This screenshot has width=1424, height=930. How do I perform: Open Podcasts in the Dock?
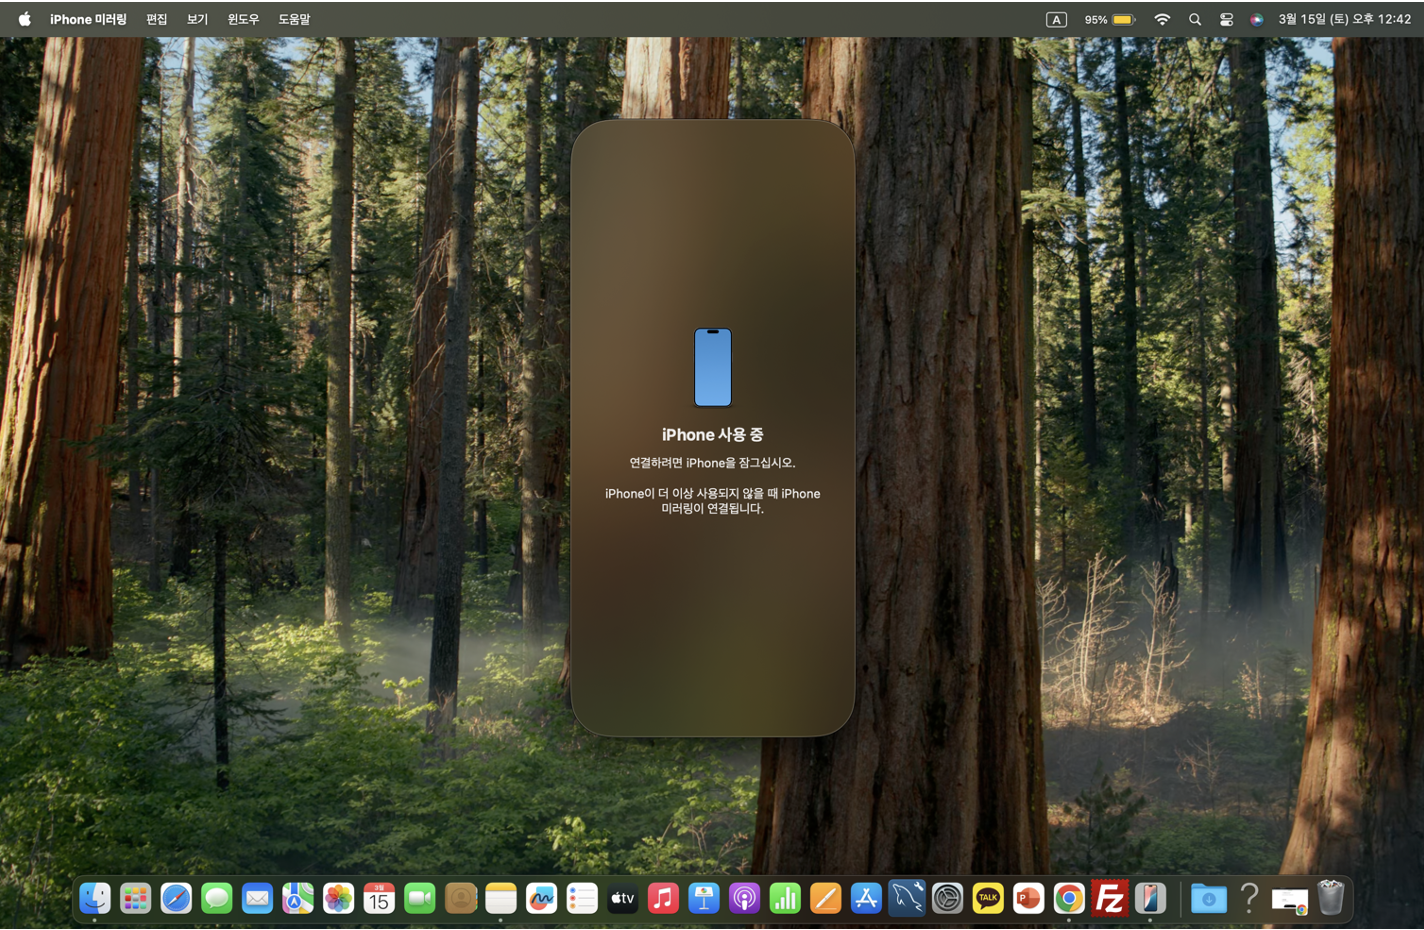pyautogui.click(x=744, y=898)
